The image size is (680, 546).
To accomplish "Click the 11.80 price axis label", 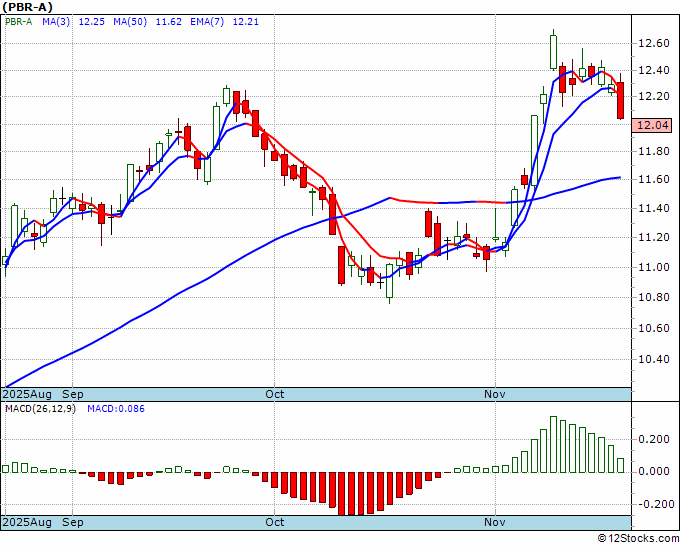I will pos(654,151).
